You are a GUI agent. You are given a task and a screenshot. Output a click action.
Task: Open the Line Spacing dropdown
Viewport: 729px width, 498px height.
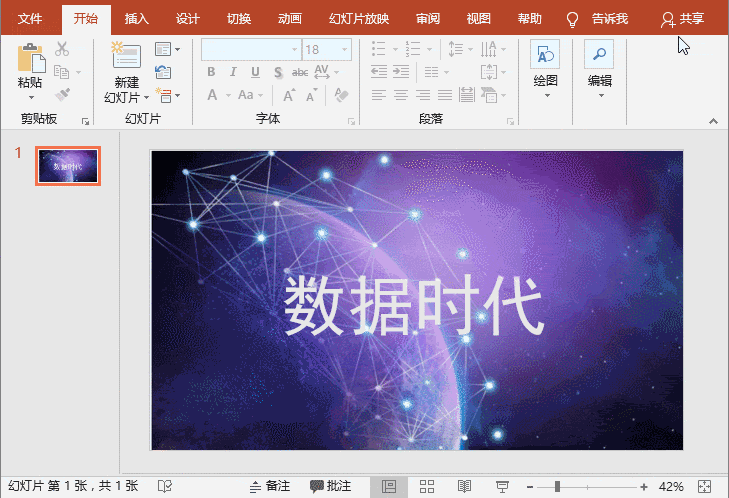click(x=471, y=49)
